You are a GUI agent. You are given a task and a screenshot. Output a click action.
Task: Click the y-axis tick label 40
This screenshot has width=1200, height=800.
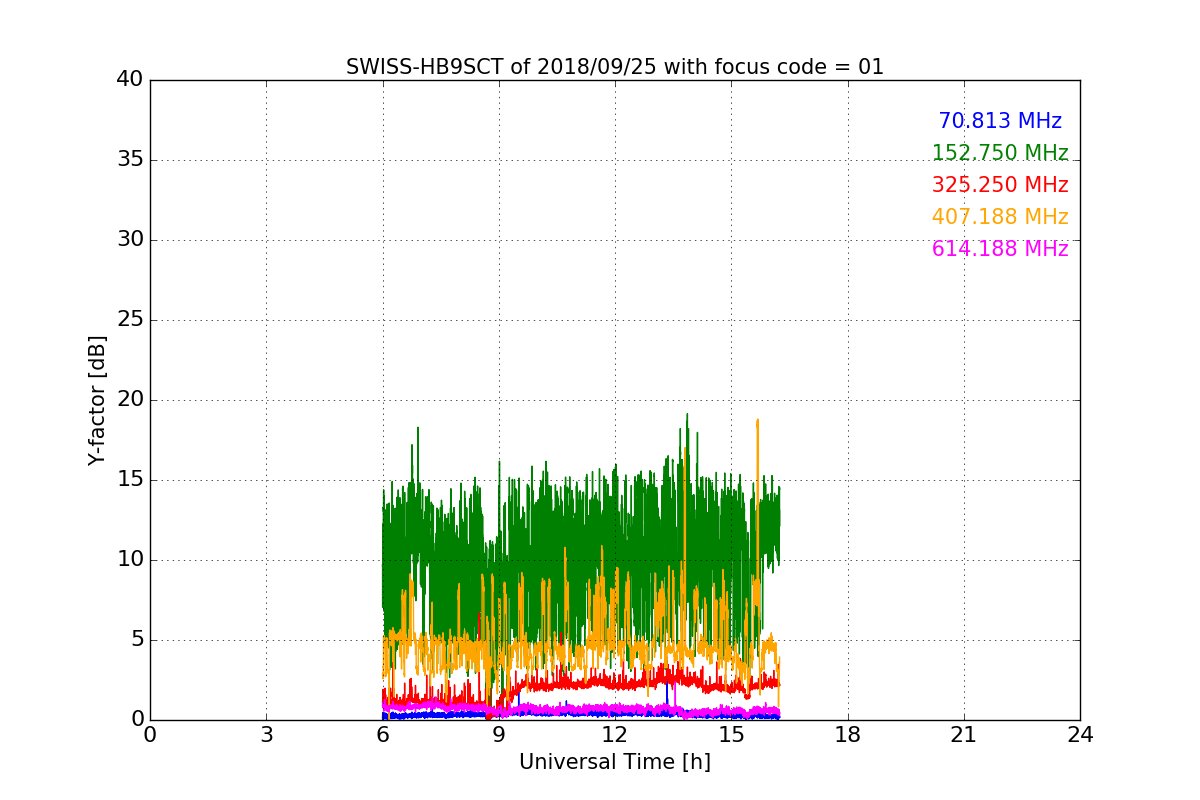(130, 80)
